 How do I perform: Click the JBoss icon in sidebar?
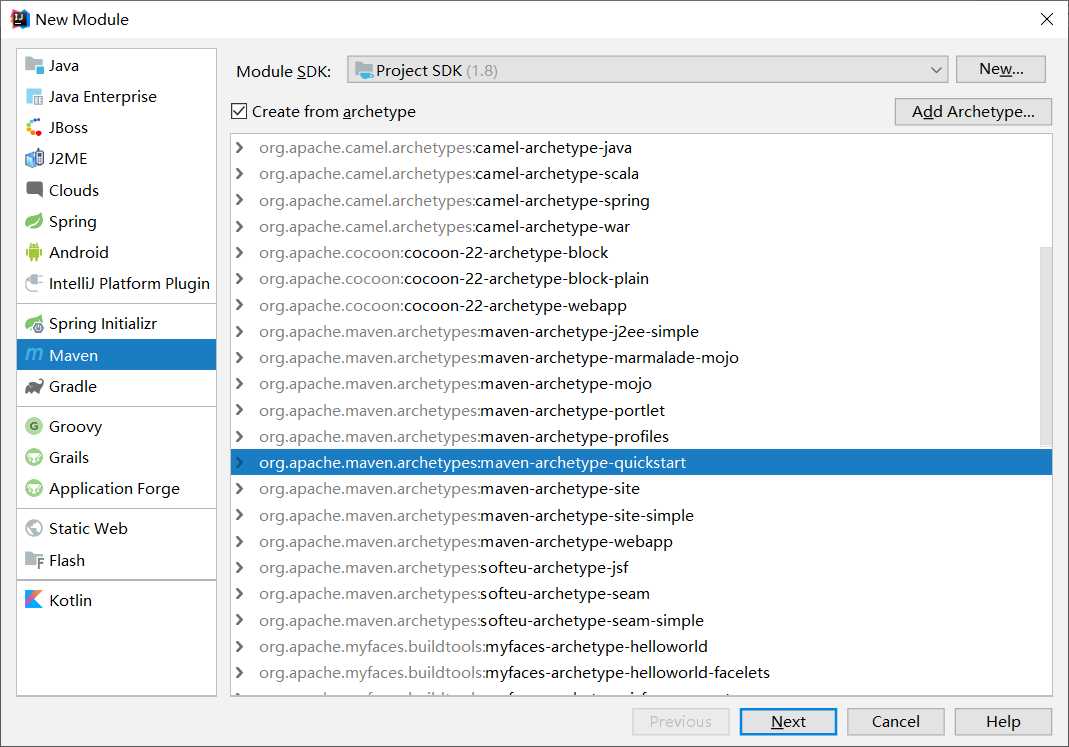coord(34,127)
